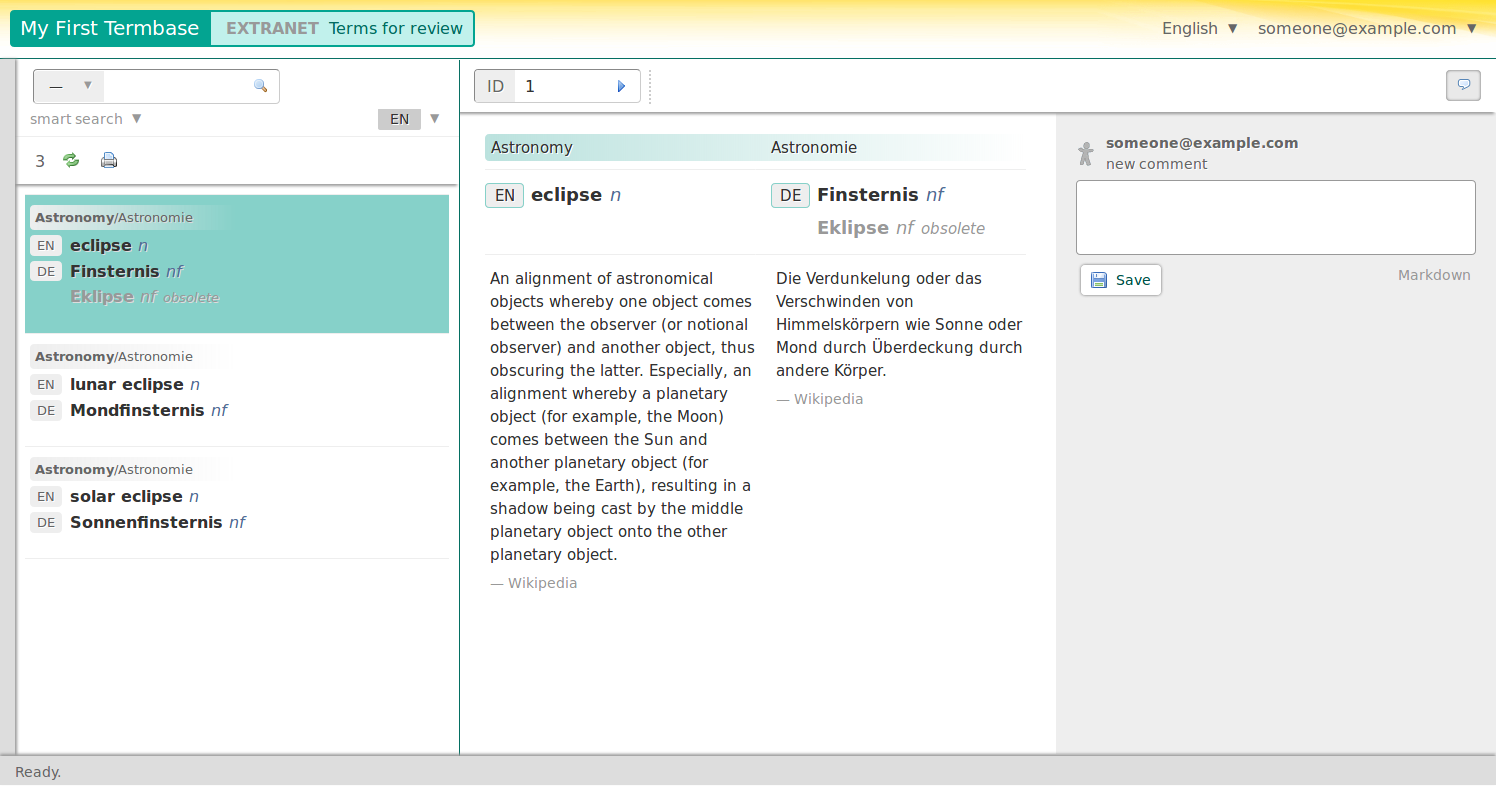Click the floppy disk Save icon
The height and width of the screenshot is (786, 1496).
[1099, 280]
